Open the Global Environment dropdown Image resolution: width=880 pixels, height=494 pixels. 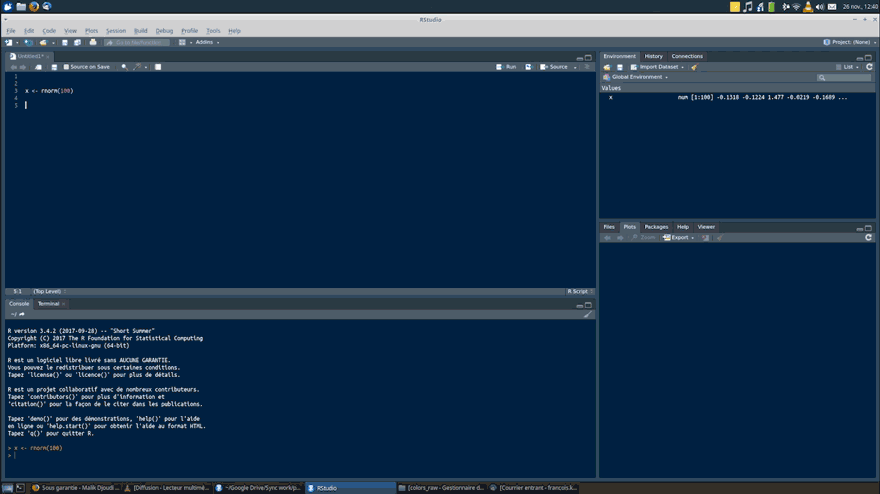click(x=636, y=77)
